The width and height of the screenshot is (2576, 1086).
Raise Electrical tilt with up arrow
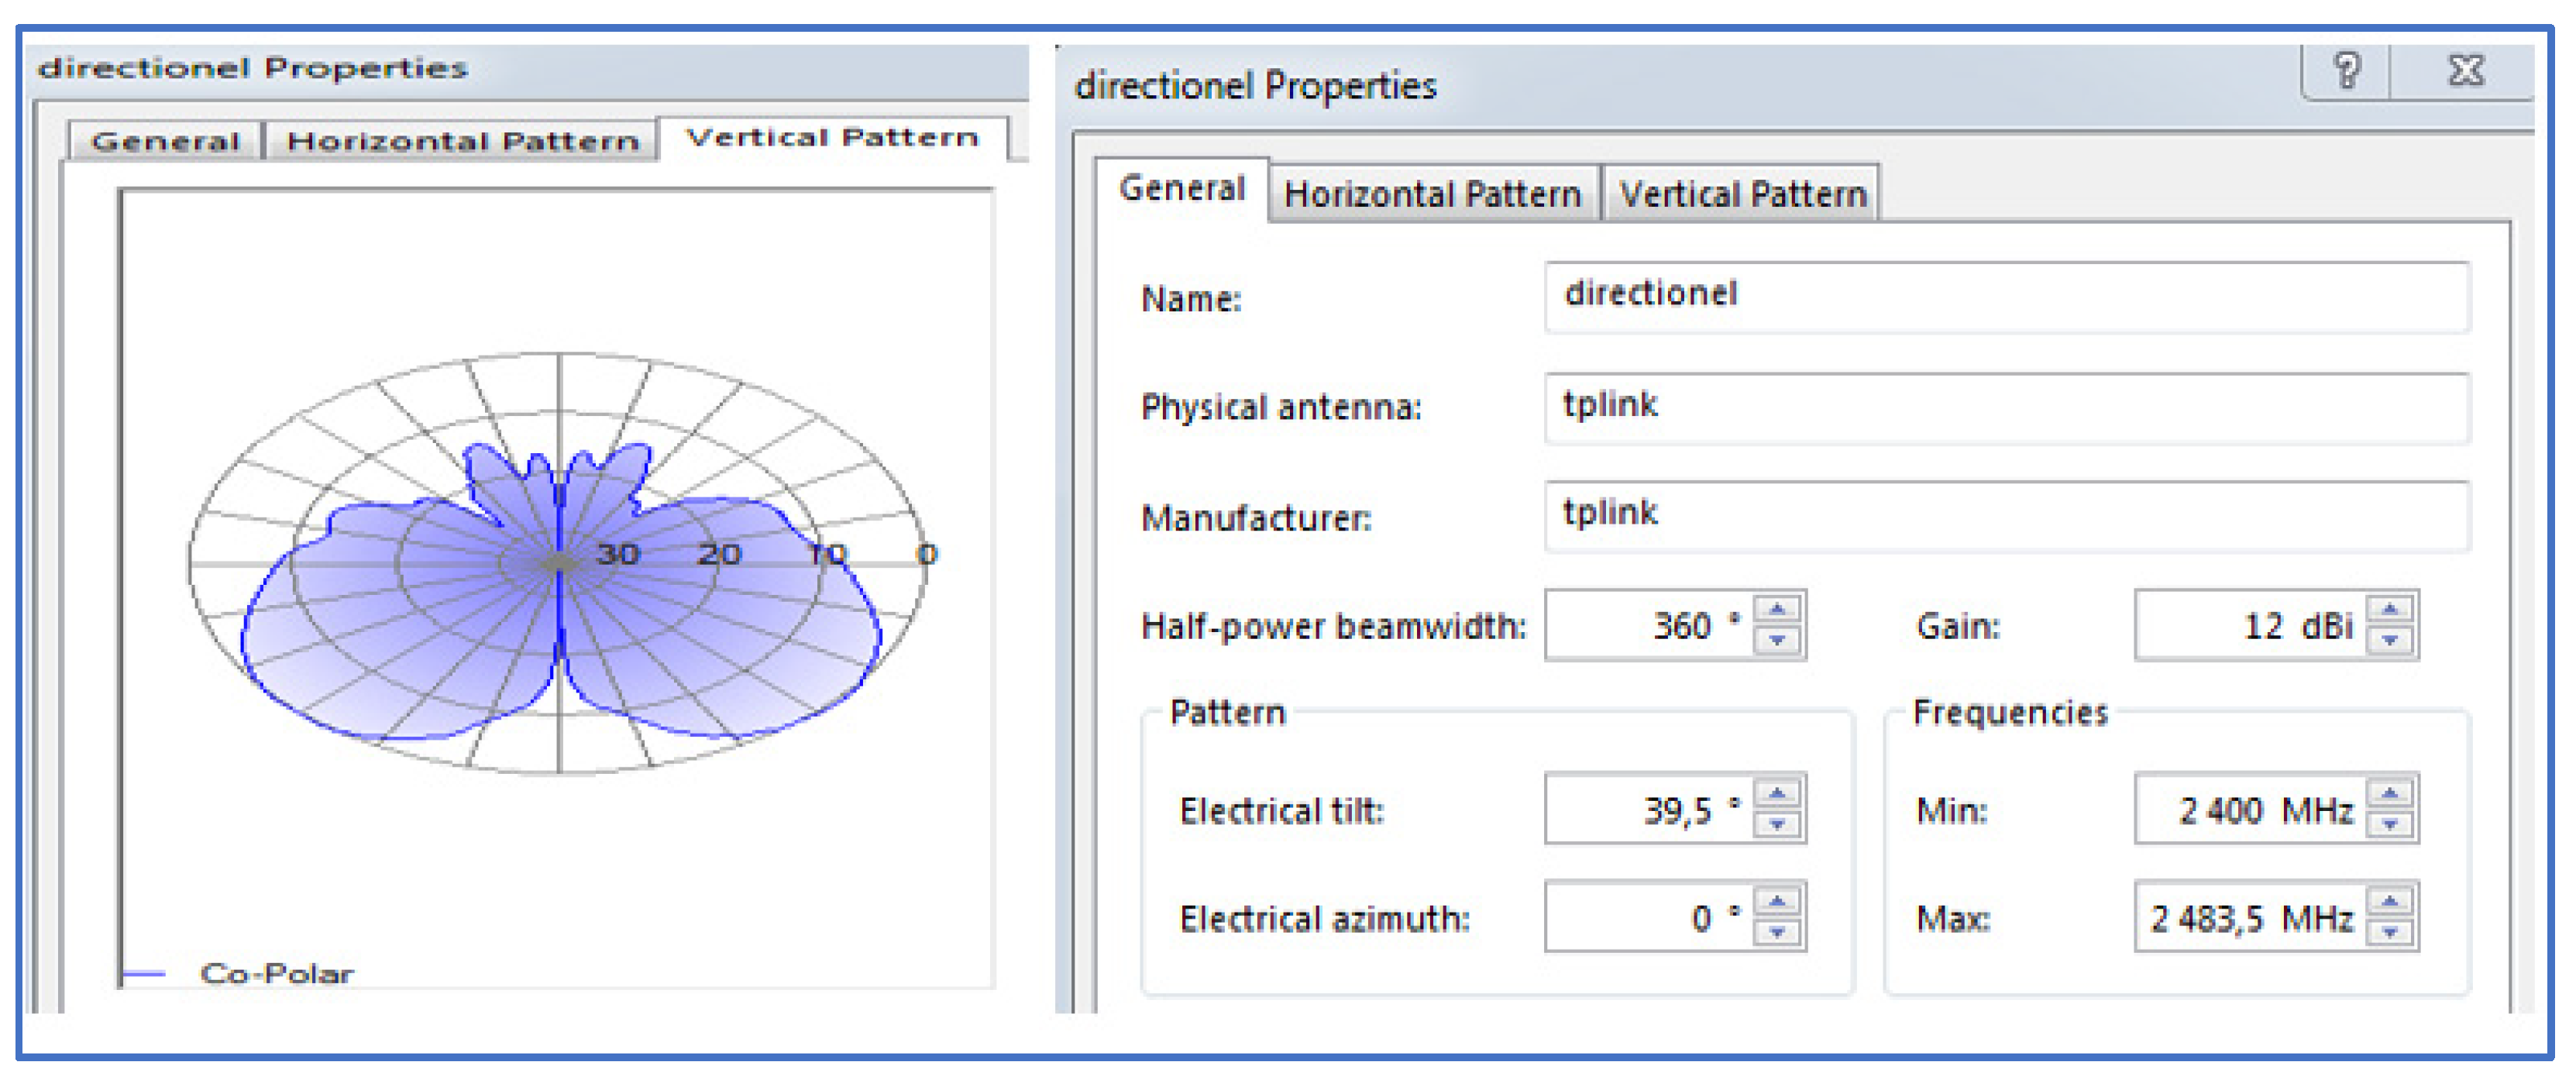point(1777,793)
